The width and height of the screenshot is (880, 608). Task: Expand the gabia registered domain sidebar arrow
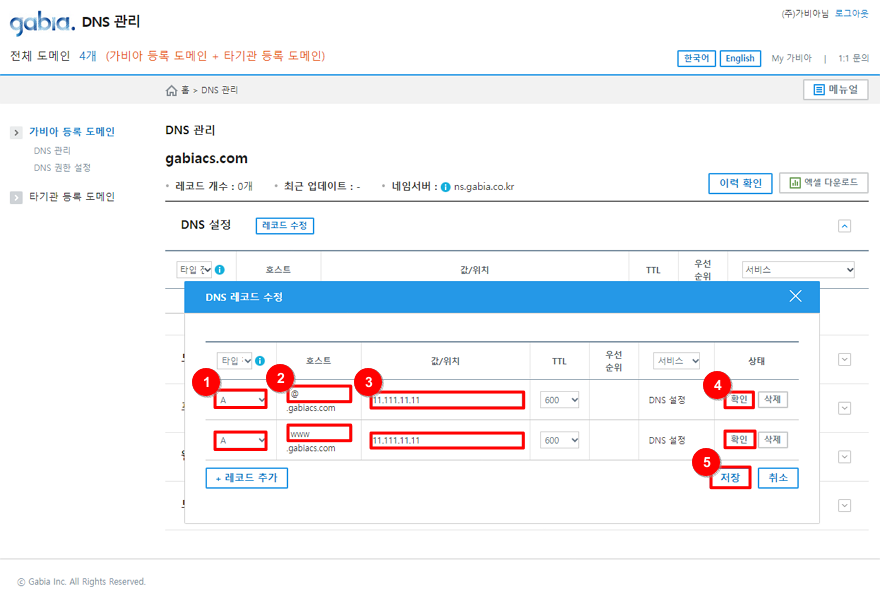tap(16, 132)
